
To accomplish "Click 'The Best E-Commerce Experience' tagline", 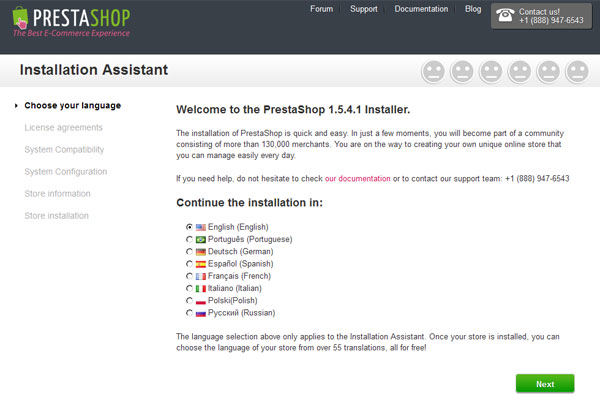I will point(71,33).
